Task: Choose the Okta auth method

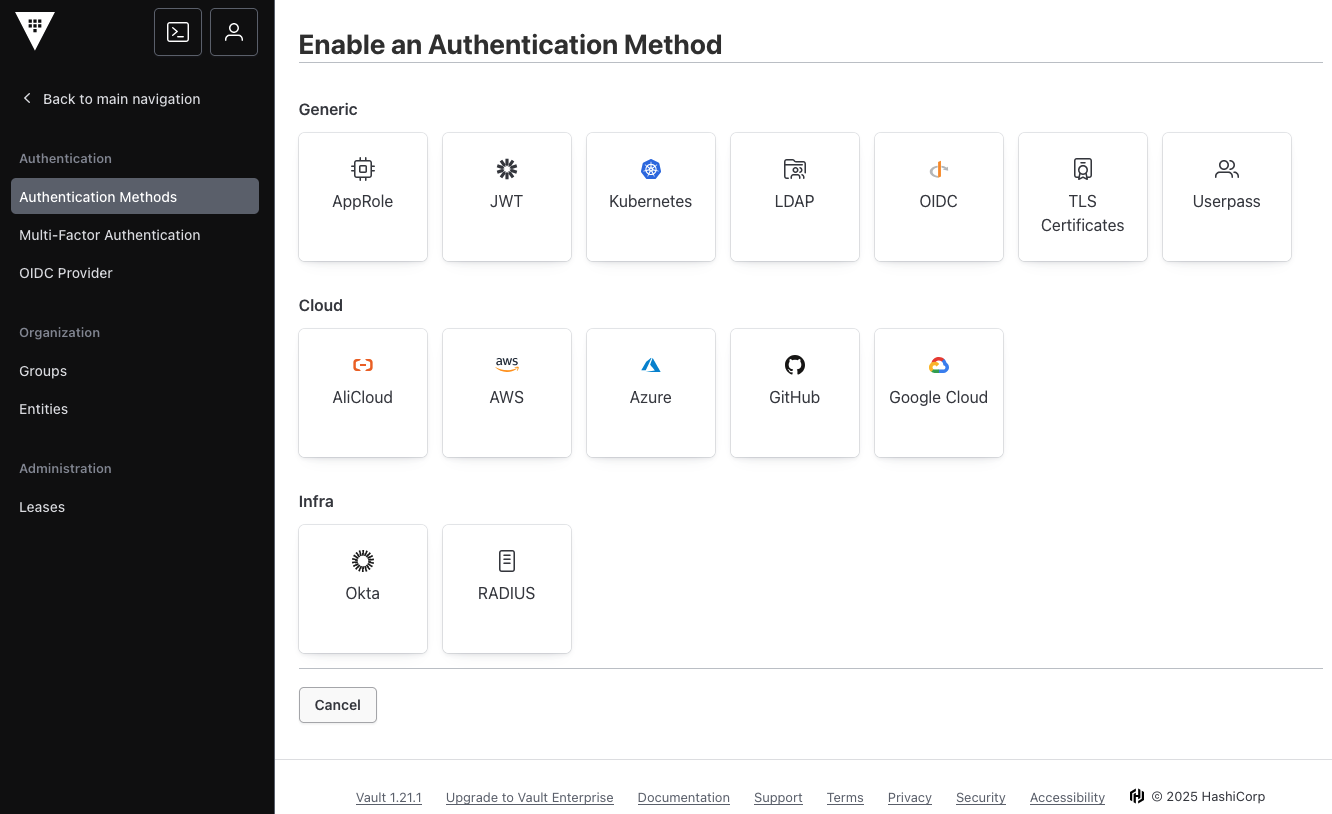Action: [363, 589]
